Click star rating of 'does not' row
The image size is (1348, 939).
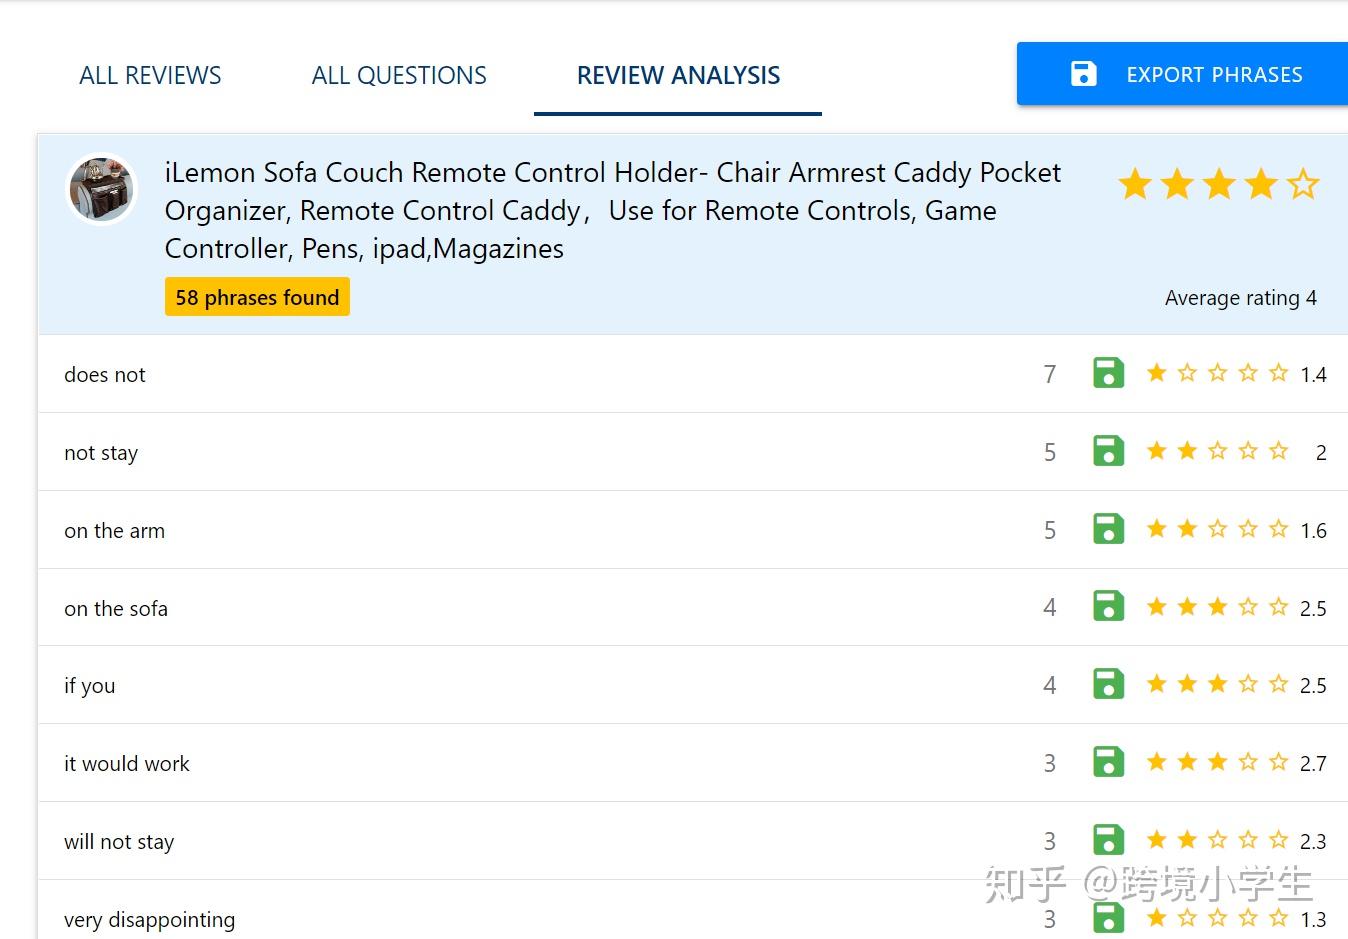point(1217,374)
